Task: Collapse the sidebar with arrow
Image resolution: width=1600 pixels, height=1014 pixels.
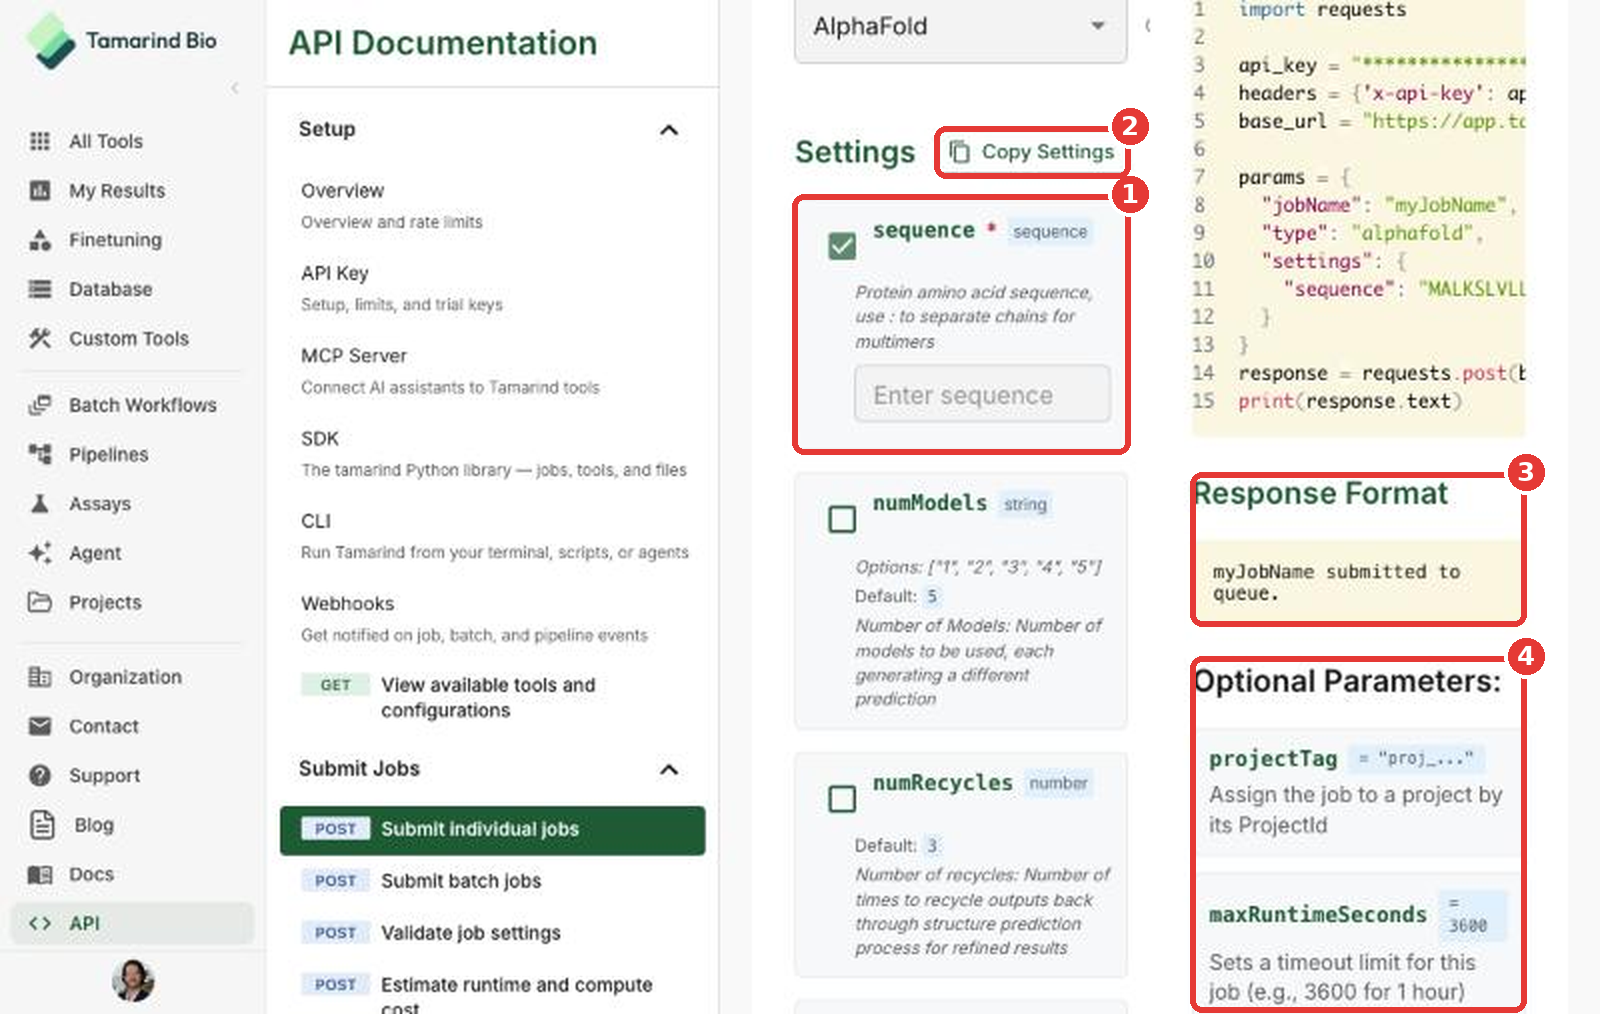Action: coord(235,88)
